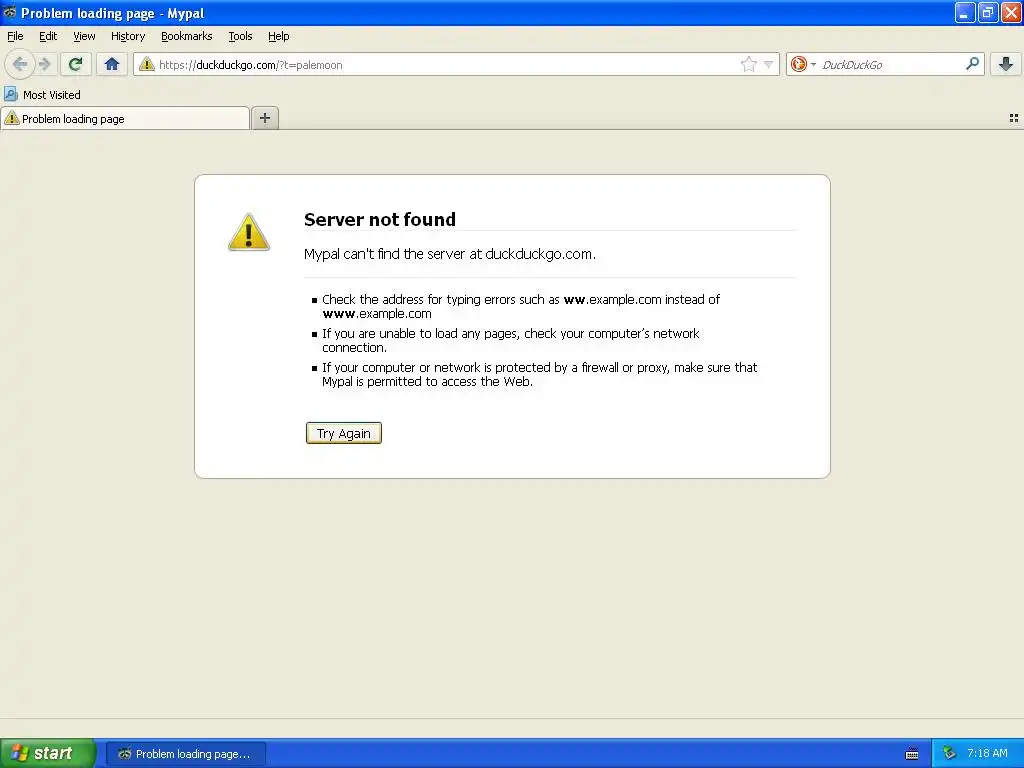1024x768 pixels.
Task: Open the home page
Action: point(112,64)
